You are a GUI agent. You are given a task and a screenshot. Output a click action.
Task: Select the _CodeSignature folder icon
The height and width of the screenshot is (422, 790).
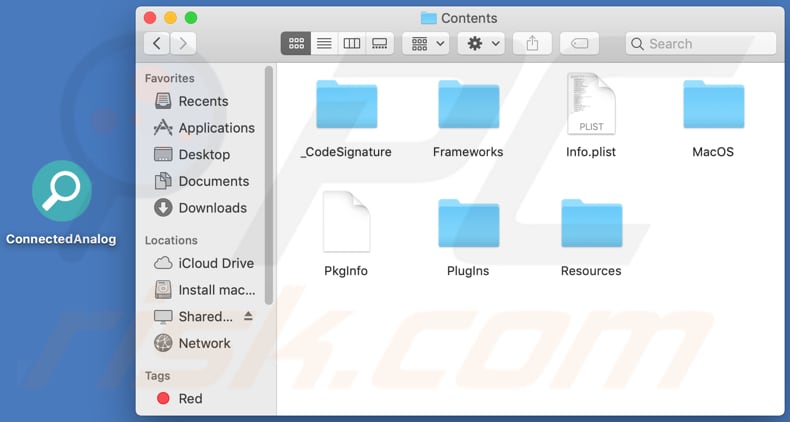[x=347, y=104]
